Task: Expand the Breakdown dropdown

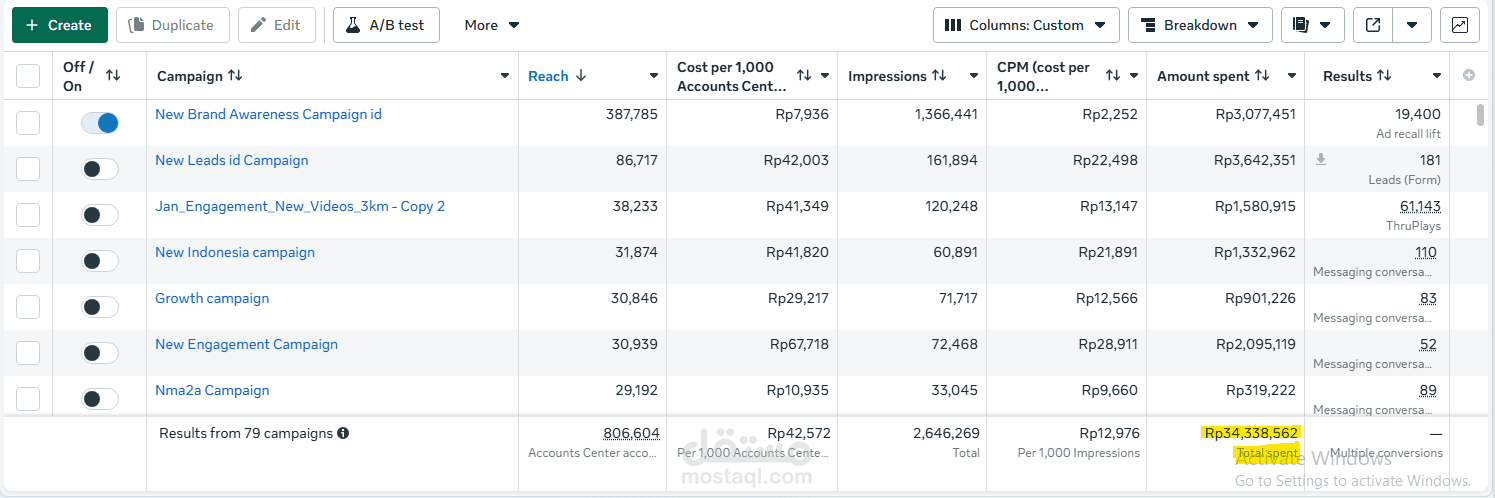Action: point(1199,25)
